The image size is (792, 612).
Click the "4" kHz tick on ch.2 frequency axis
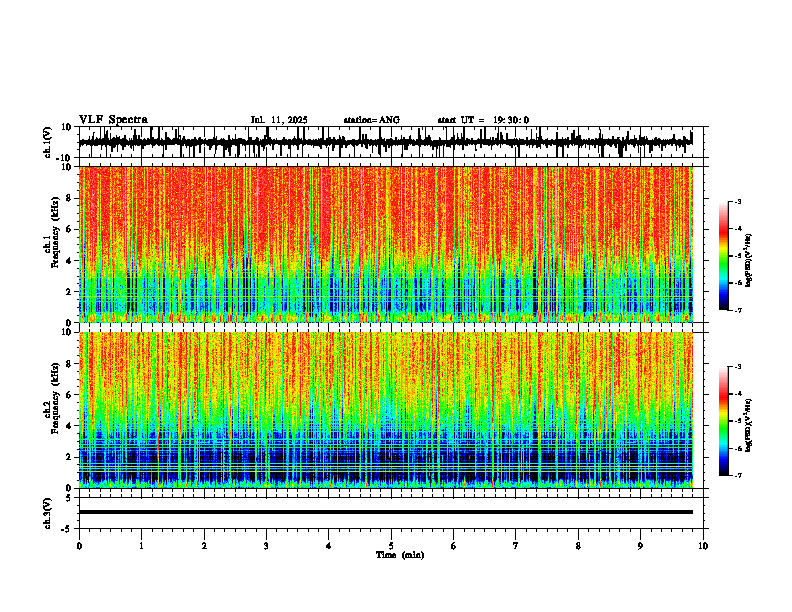pyautogui.click(x=69, y=426)
